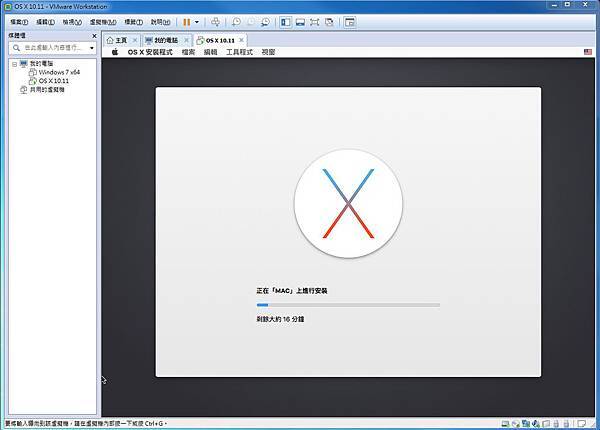Toggle the Show Library sidebar icon
The image size is (600, 430).
(285, 22)
